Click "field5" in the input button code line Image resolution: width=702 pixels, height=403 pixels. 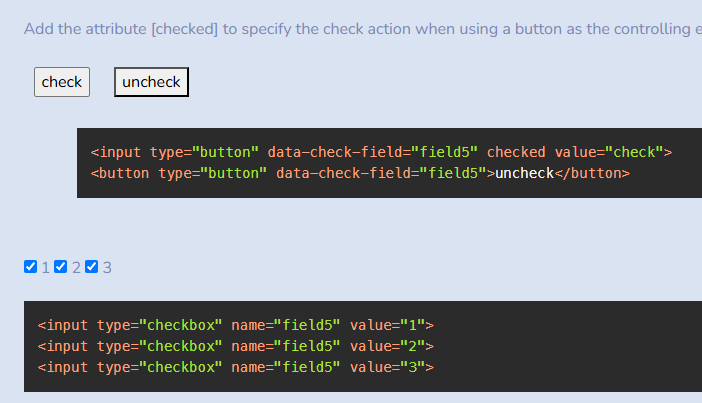449,152
